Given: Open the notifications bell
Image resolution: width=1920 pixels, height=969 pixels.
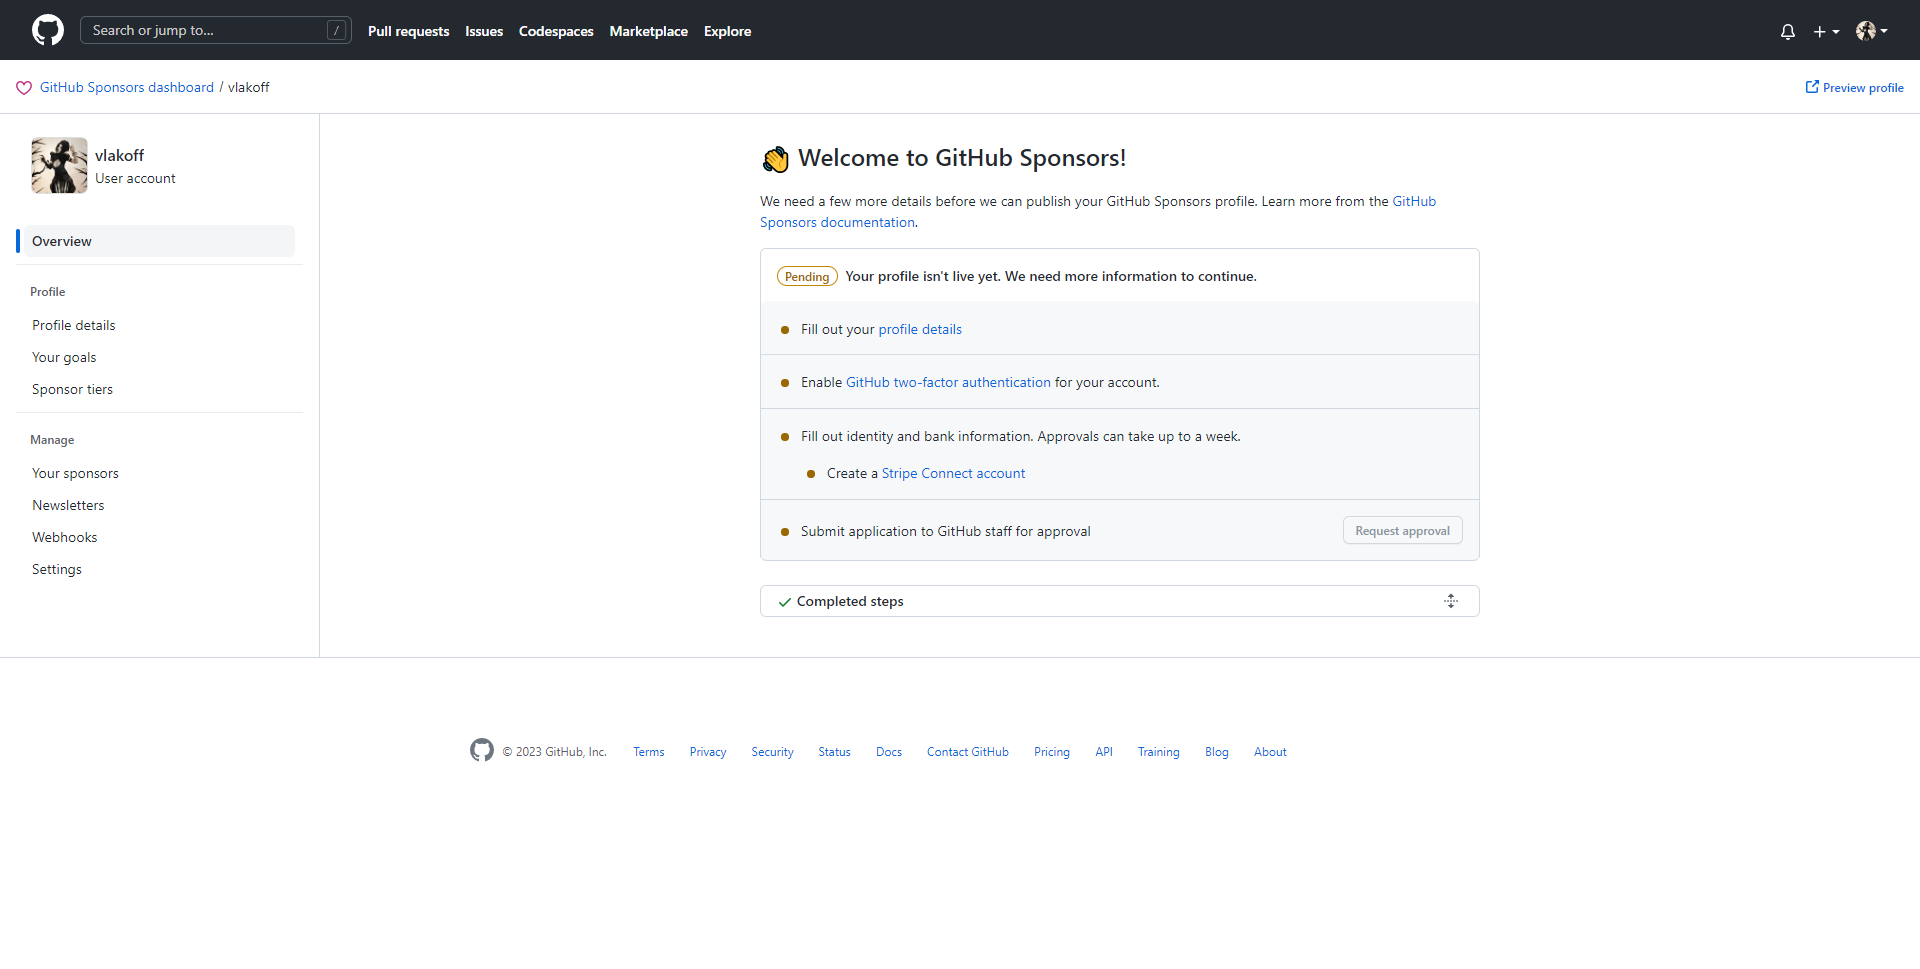Looking at the screenshot, I should [1787, 31].
